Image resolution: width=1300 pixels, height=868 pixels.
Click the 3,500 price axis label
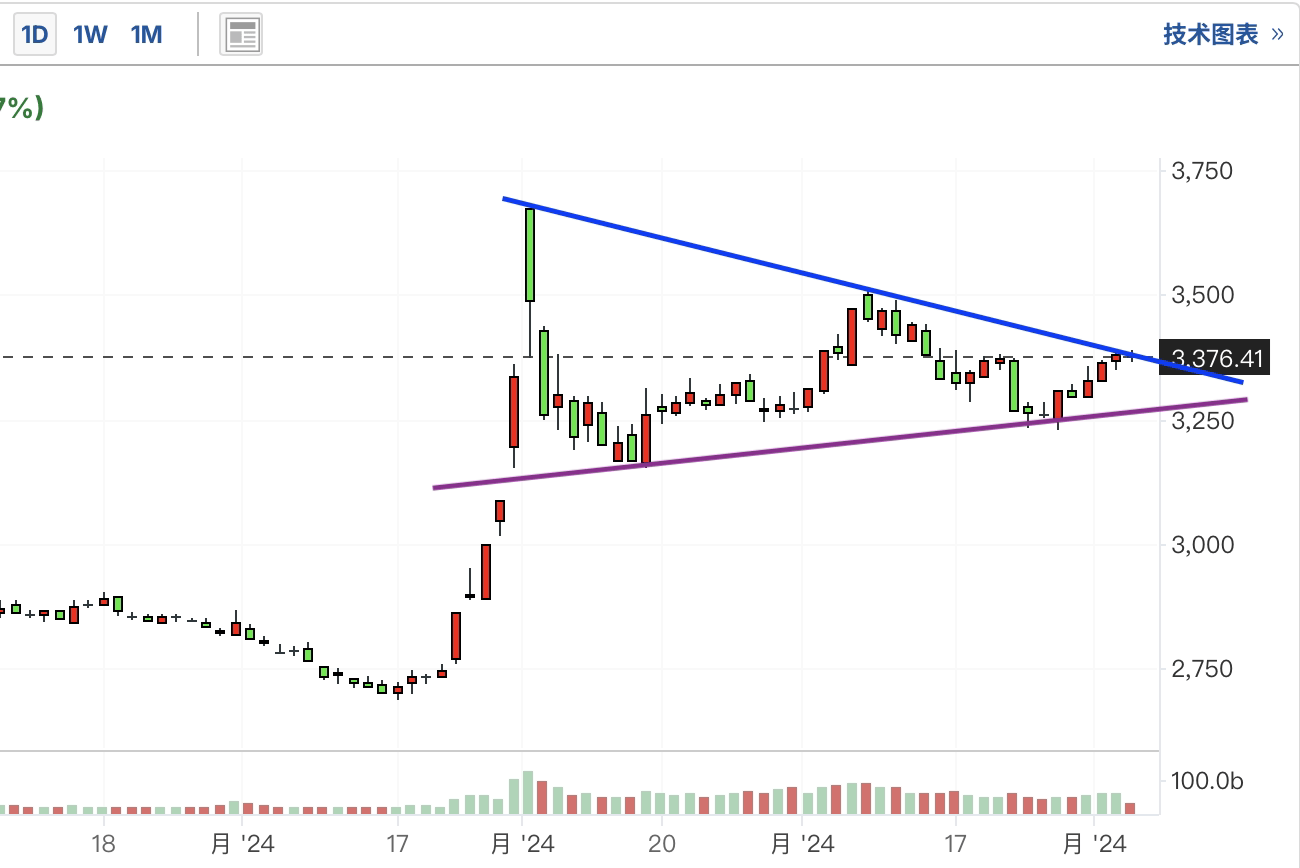tap(1202, 295)
